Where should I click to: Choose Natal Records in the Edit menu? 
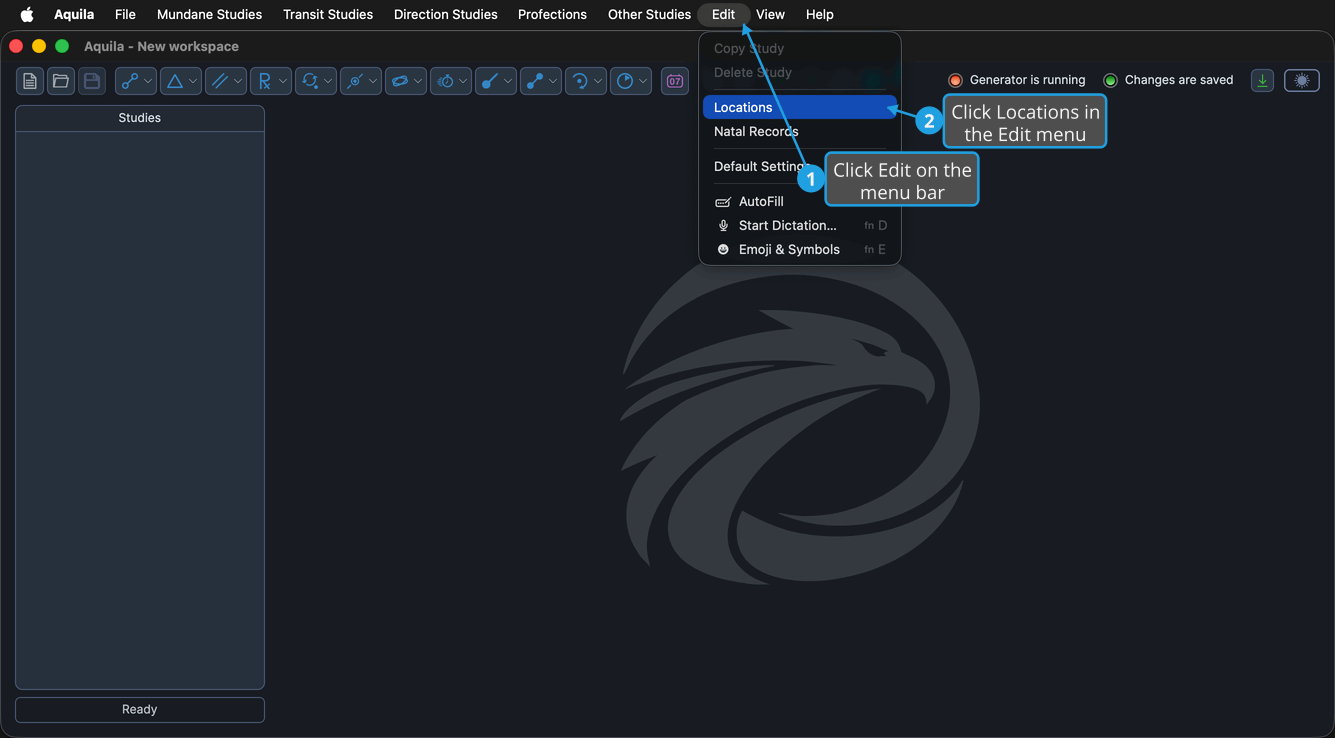[x=800, y=131]
